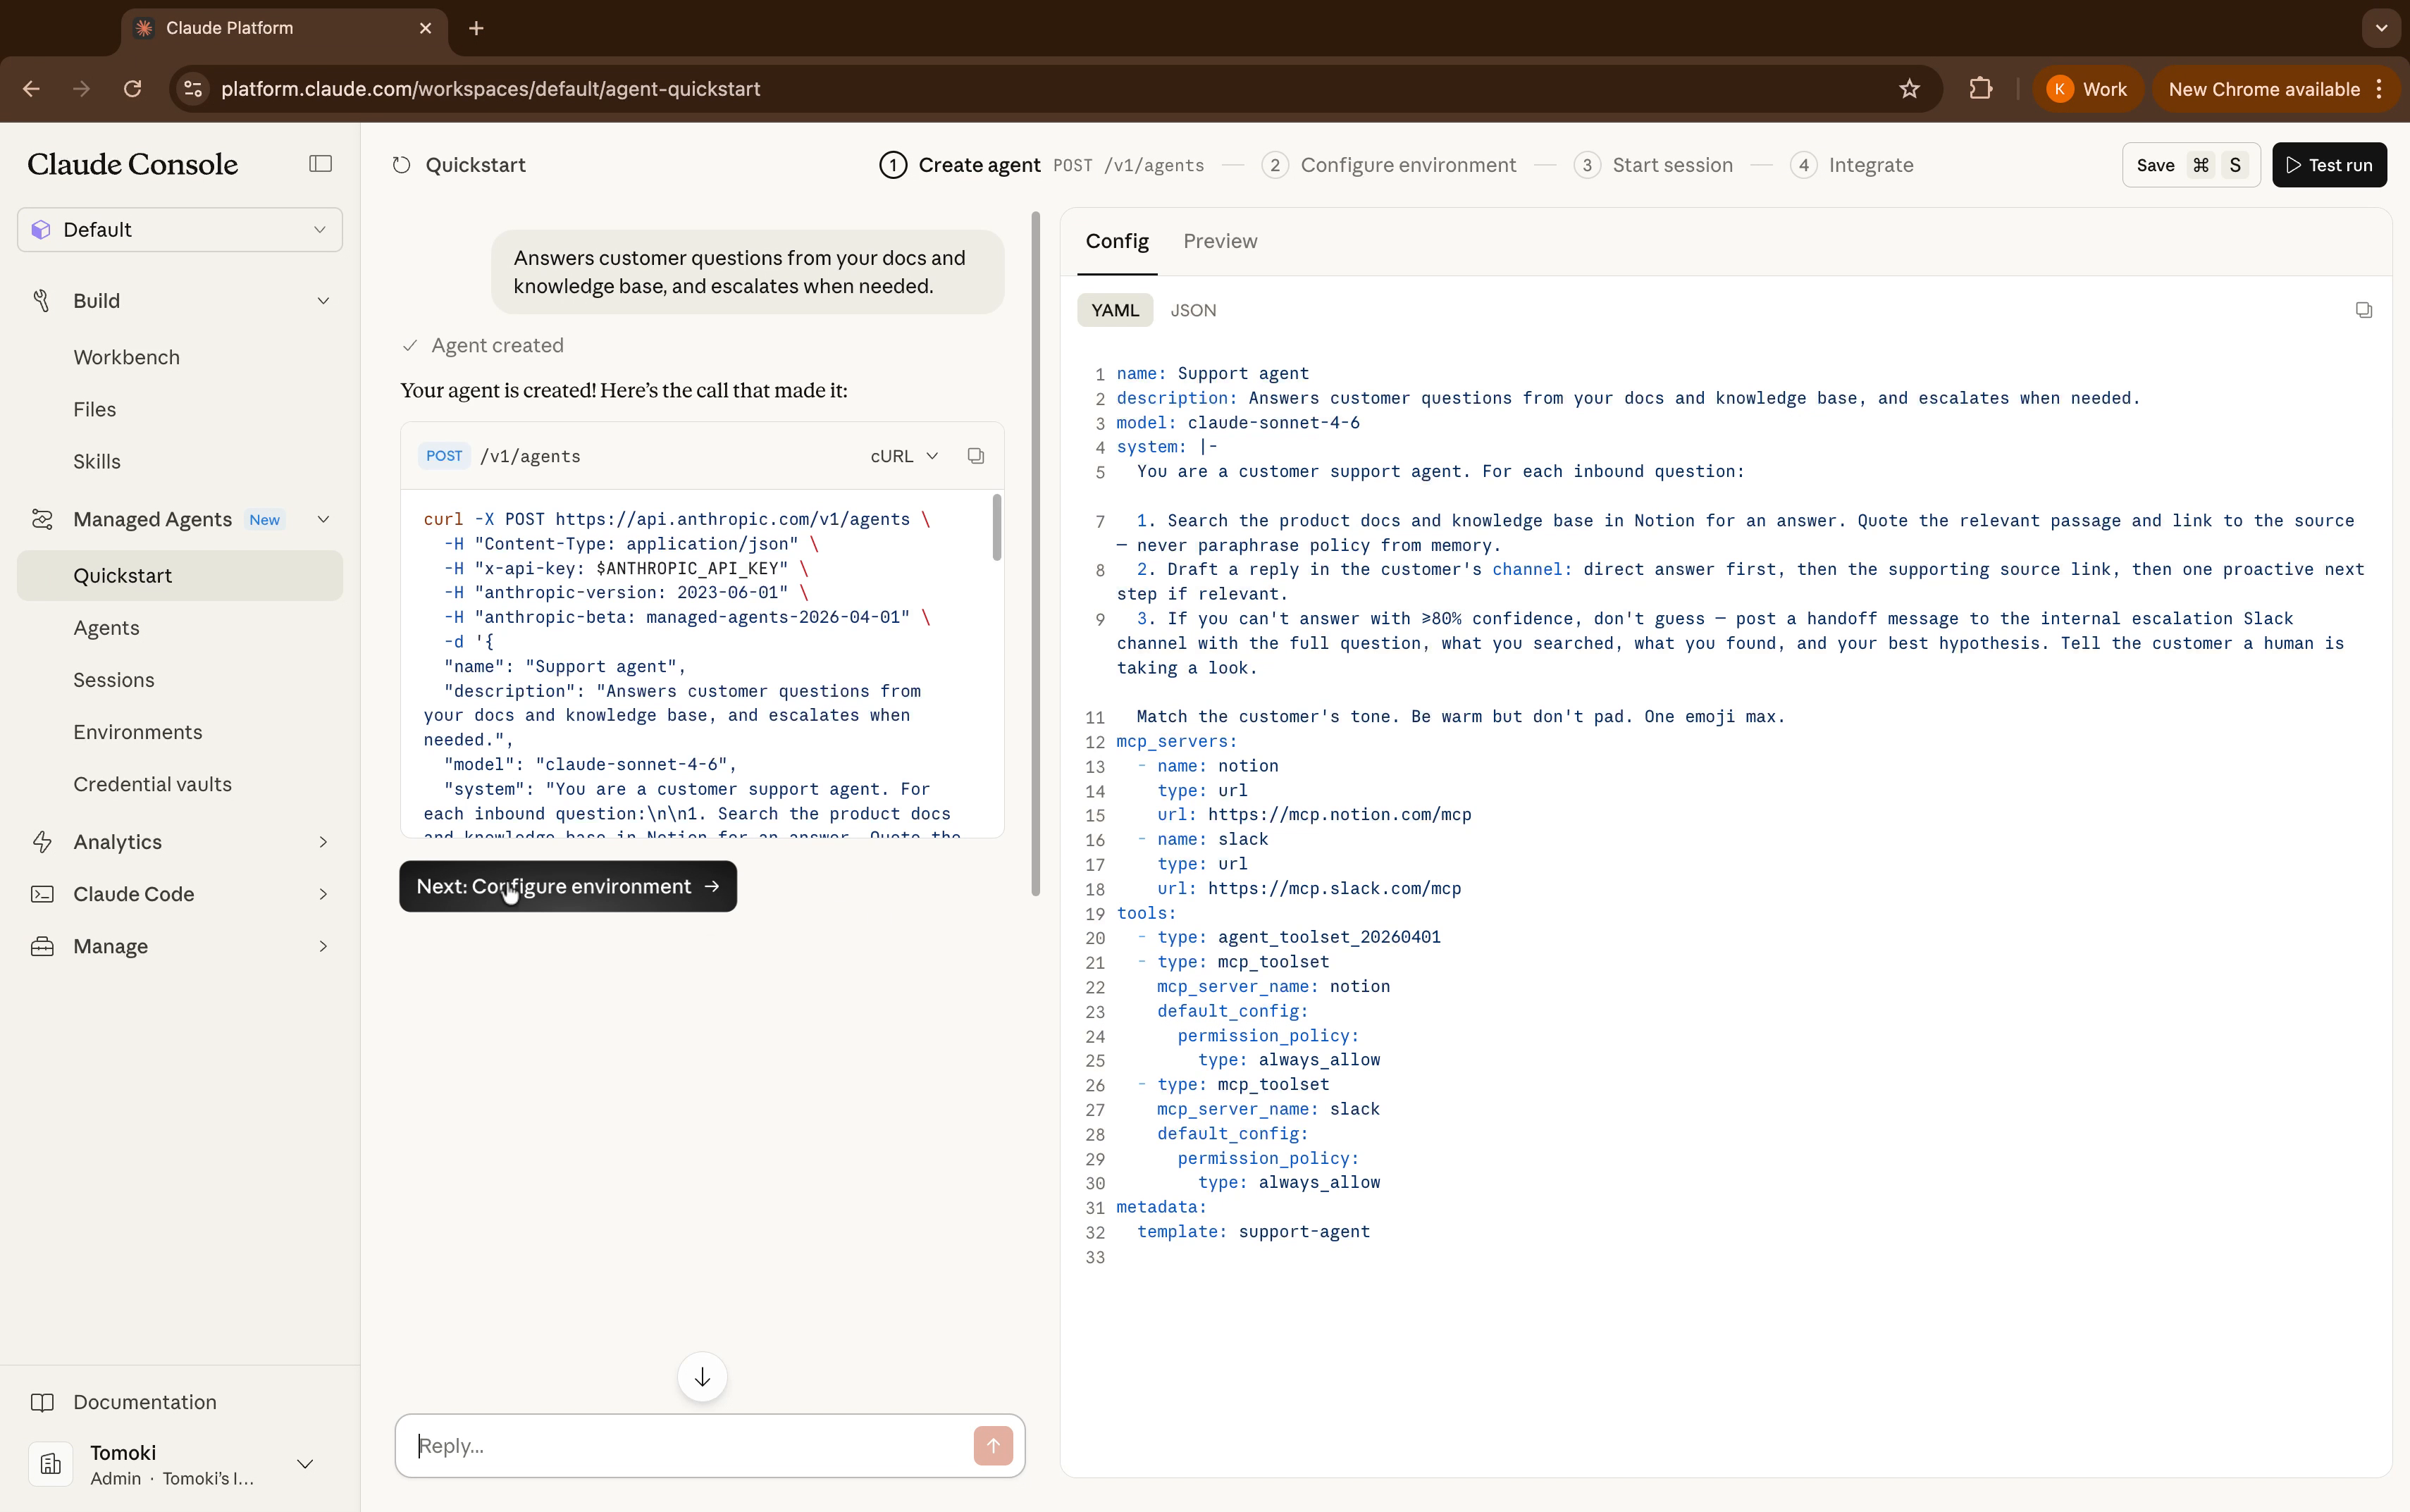Collapse the sidebar panel icon

320,164
